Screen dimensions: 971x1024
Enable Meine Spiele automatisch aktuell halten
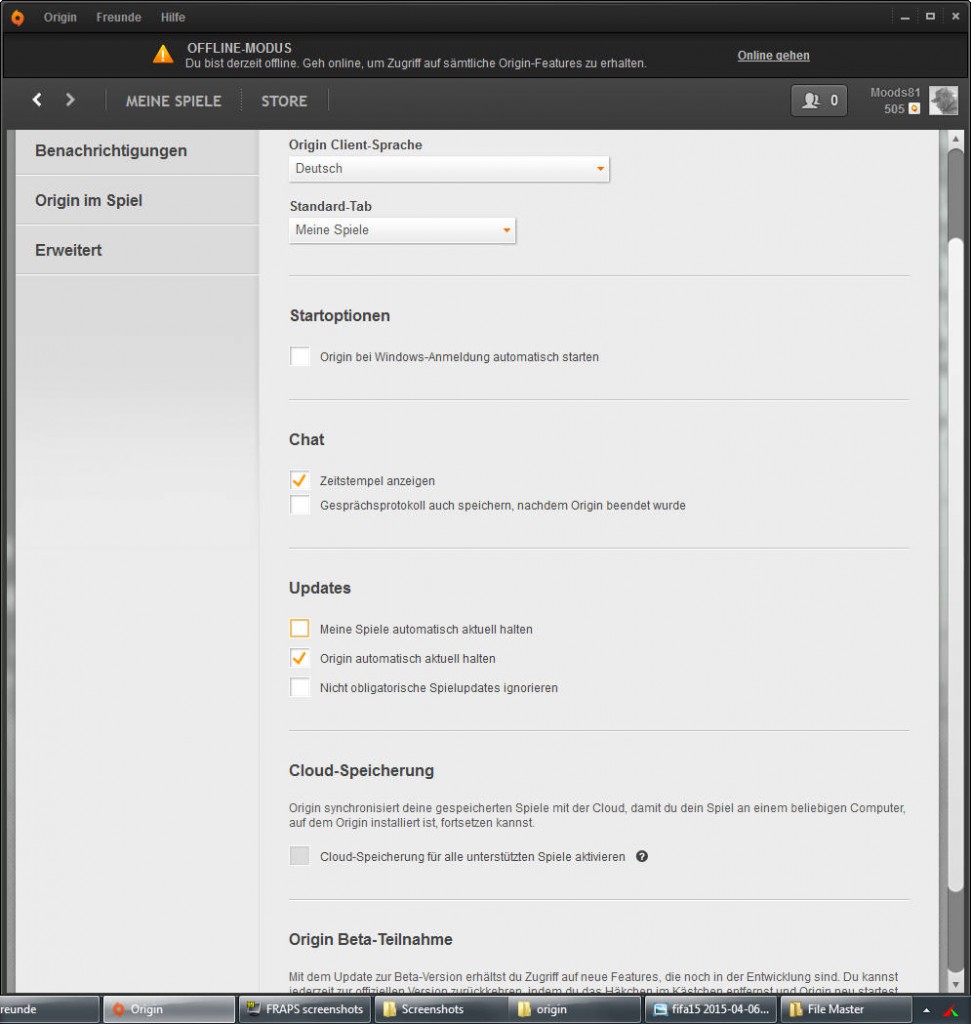[x=300, y=629]
